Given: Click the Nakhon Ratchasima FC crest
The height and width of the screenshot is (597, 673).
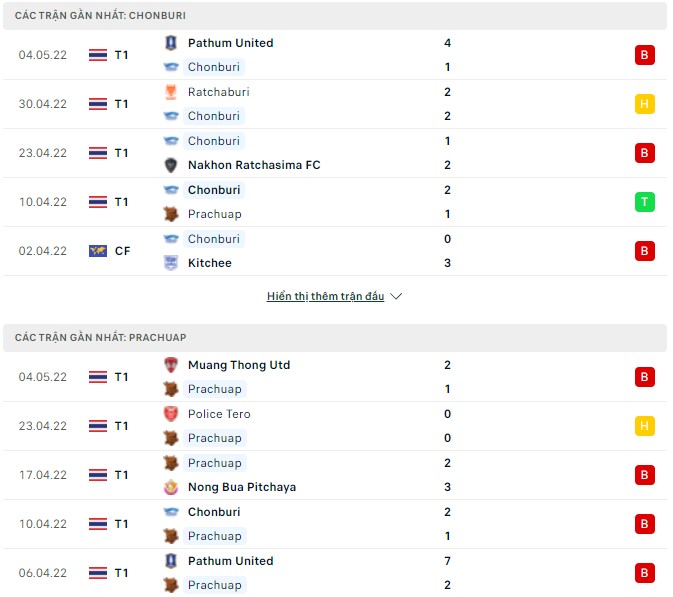Looking at the screenshot, I should click(170, 165).
